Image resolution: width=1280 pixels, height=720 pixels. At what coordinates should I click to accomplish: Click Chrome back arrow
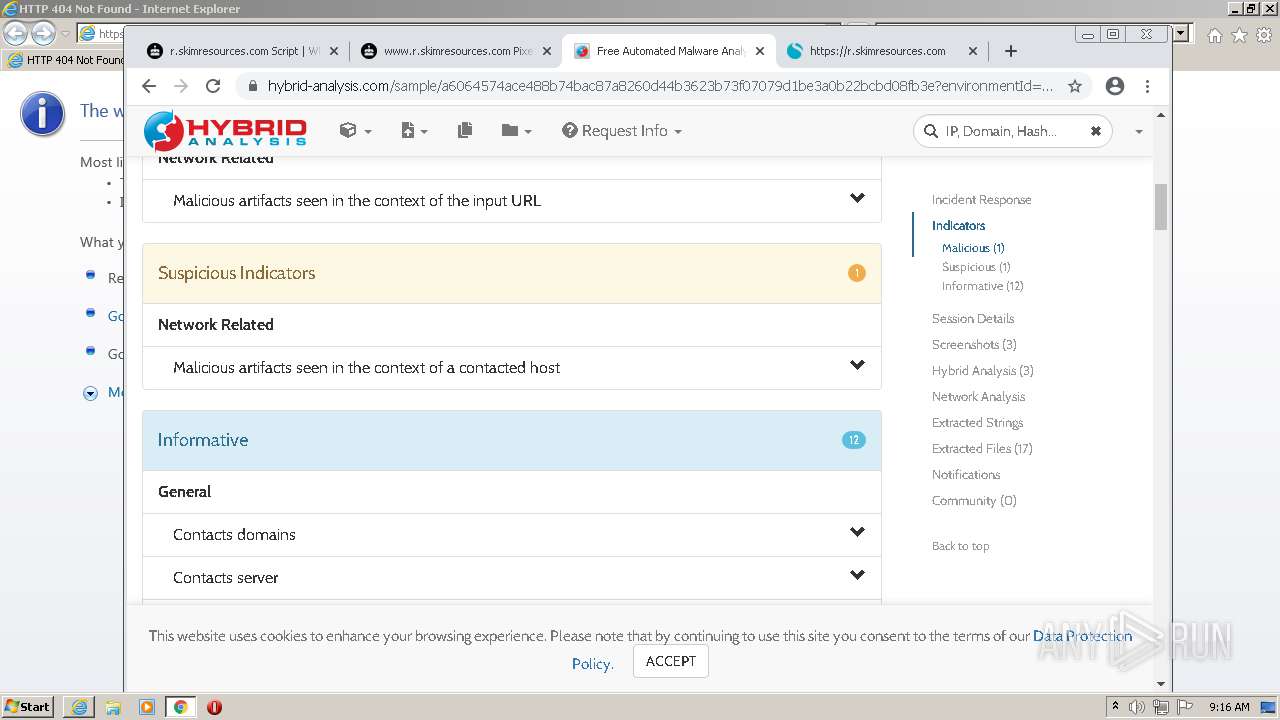[x=149, y=86]
